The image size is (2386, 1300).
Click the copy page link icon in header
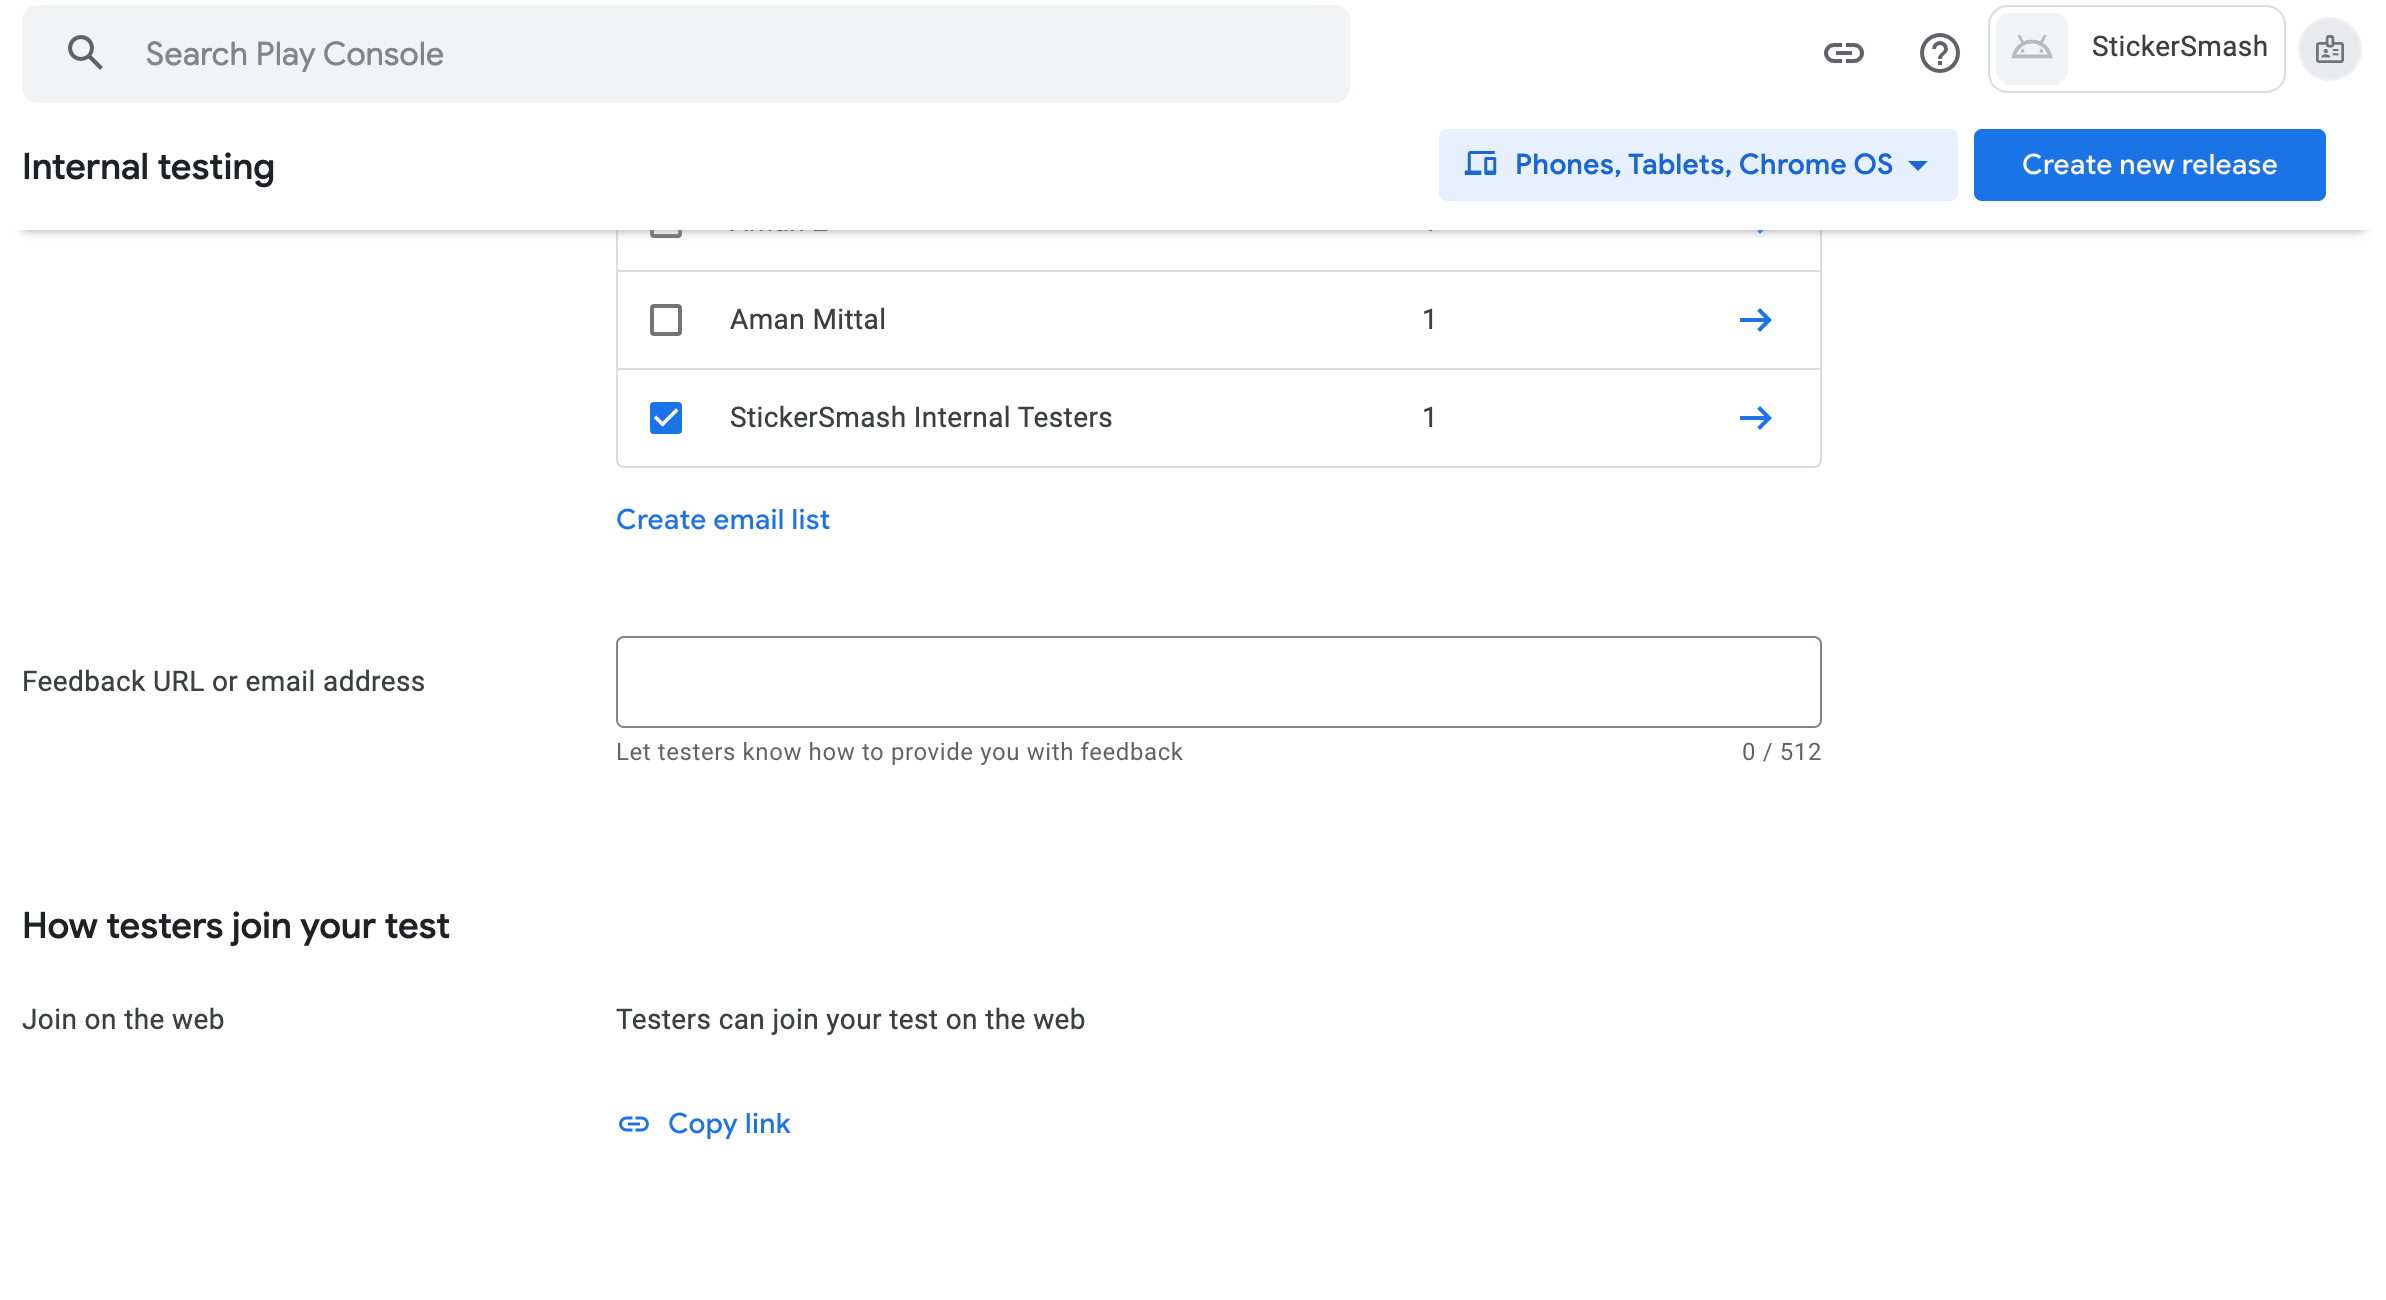pos(1843,53)
